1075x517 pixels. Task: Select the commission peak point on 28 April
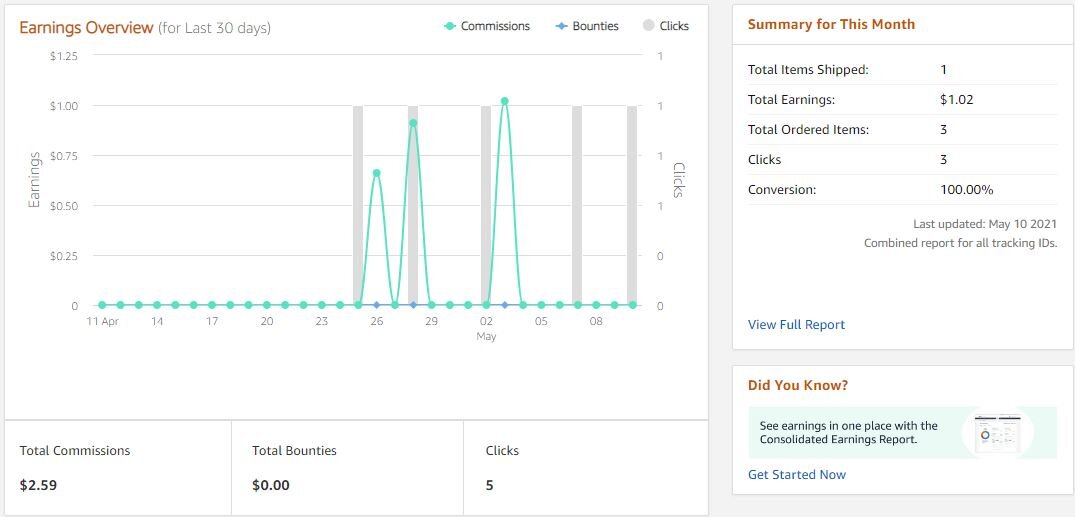point(413,123)
